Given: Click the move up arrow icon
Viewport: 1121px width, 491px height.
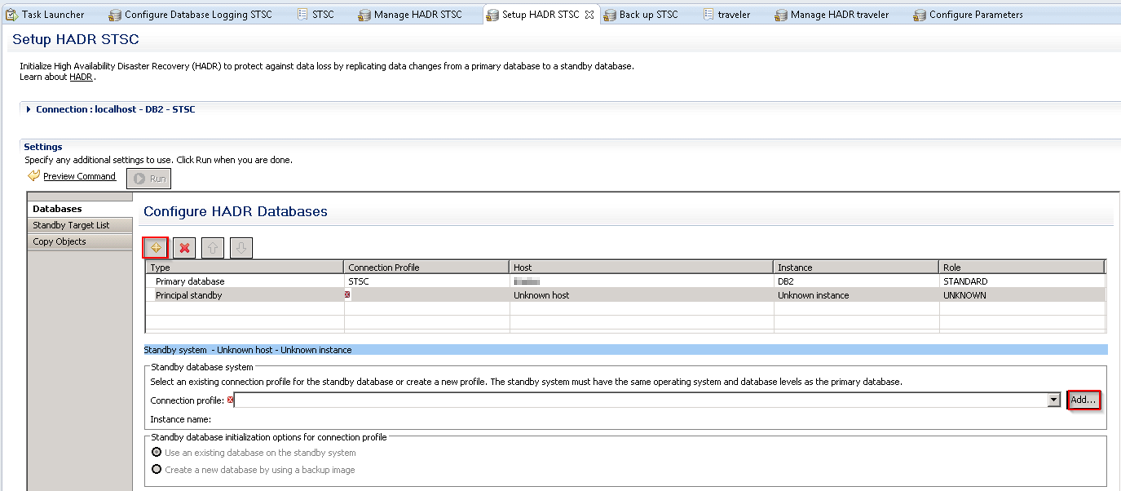Looking at the screenshot, I should (212, 247).
